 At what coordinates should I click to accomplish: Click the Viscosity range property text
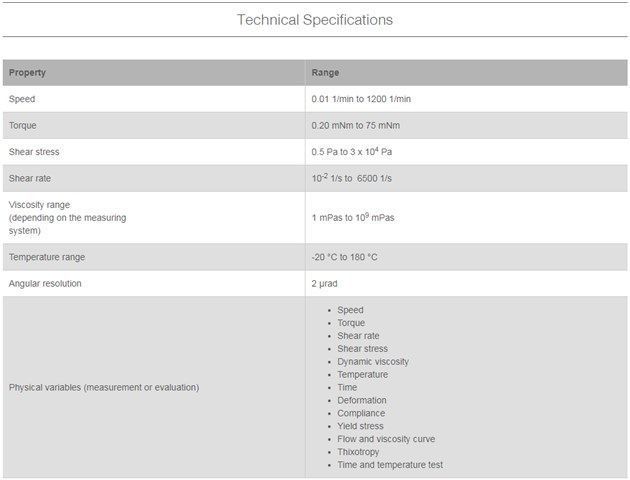click(67, 218)
